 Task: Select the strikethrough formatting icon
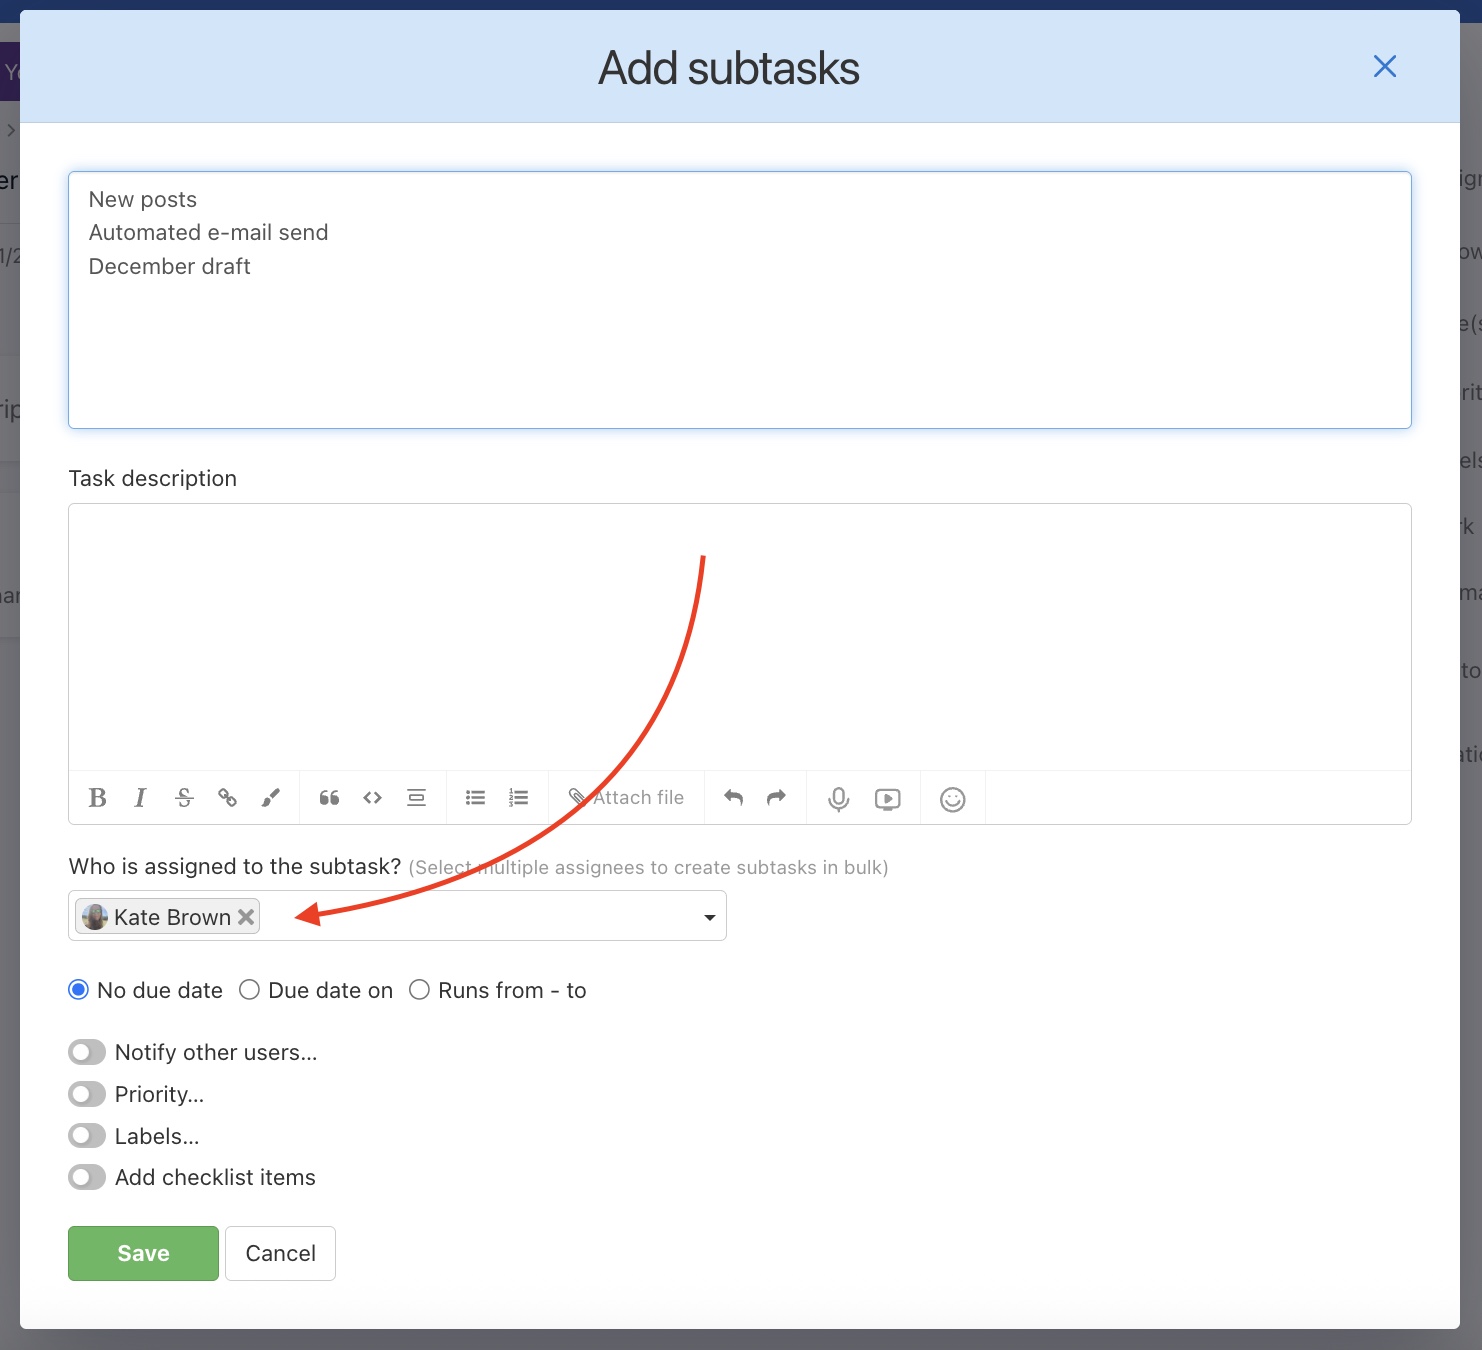coord(184,797)
